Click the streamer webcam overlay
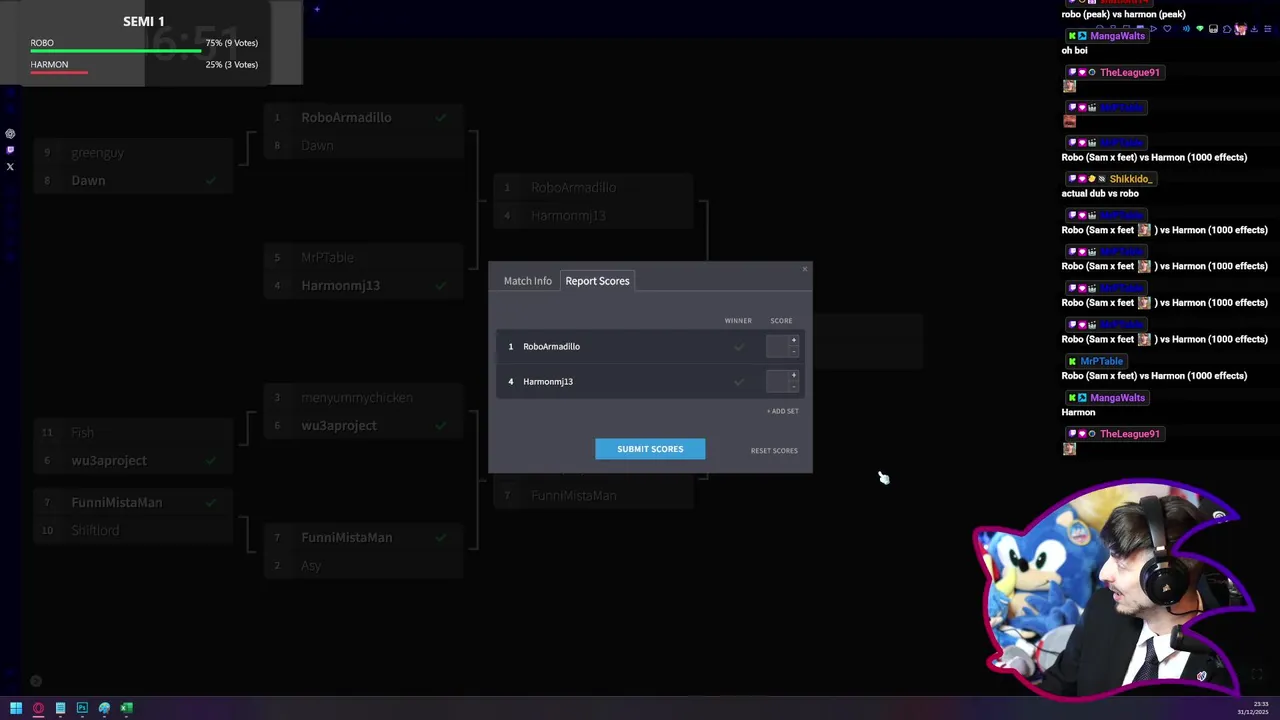This screenshot has height=720, width=1280. [x=1112, y=590]
